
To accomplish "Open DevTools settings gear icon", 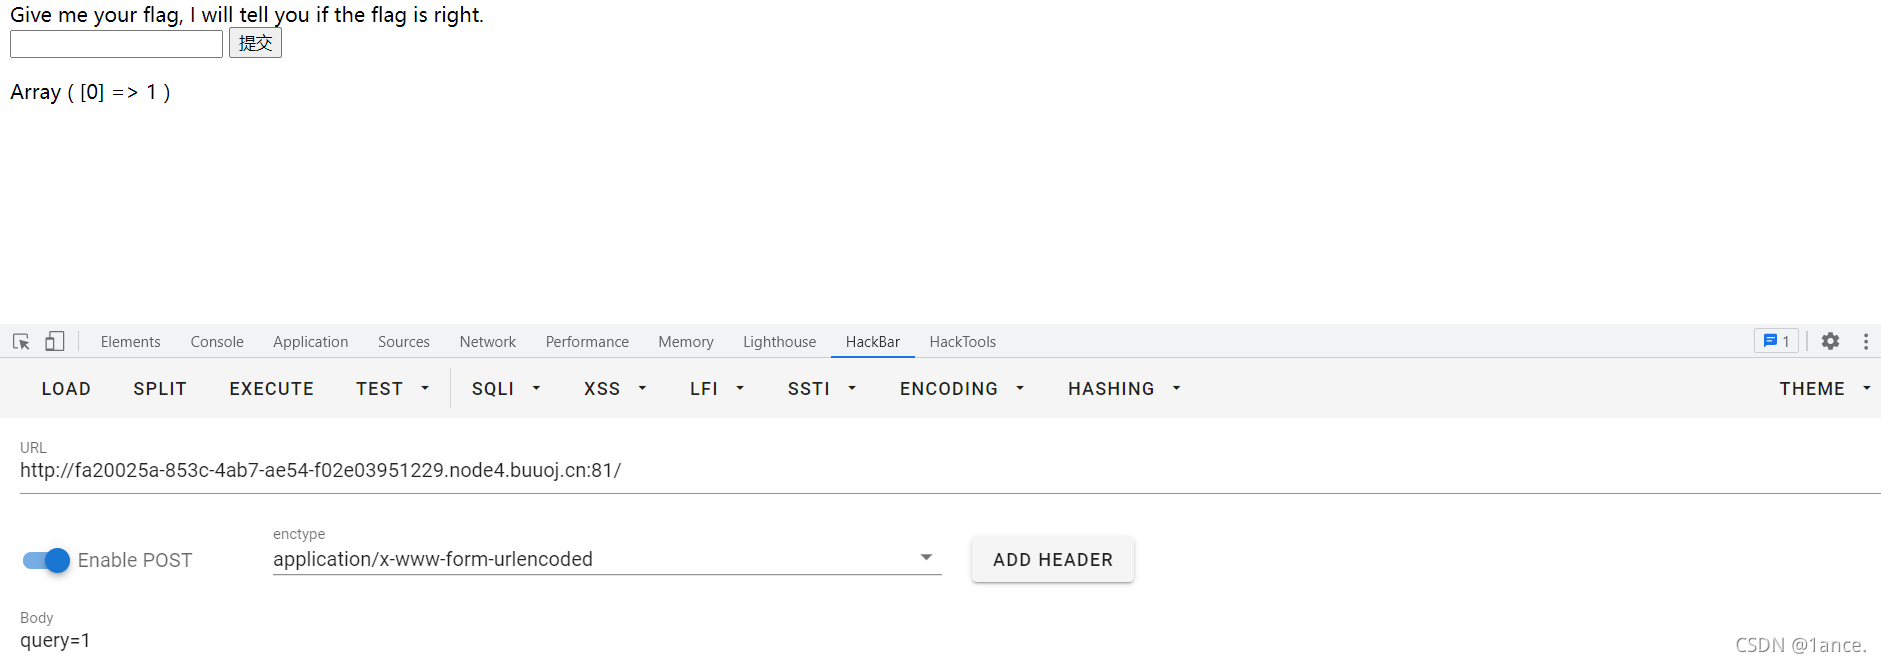I will [x=1830, y=341].
